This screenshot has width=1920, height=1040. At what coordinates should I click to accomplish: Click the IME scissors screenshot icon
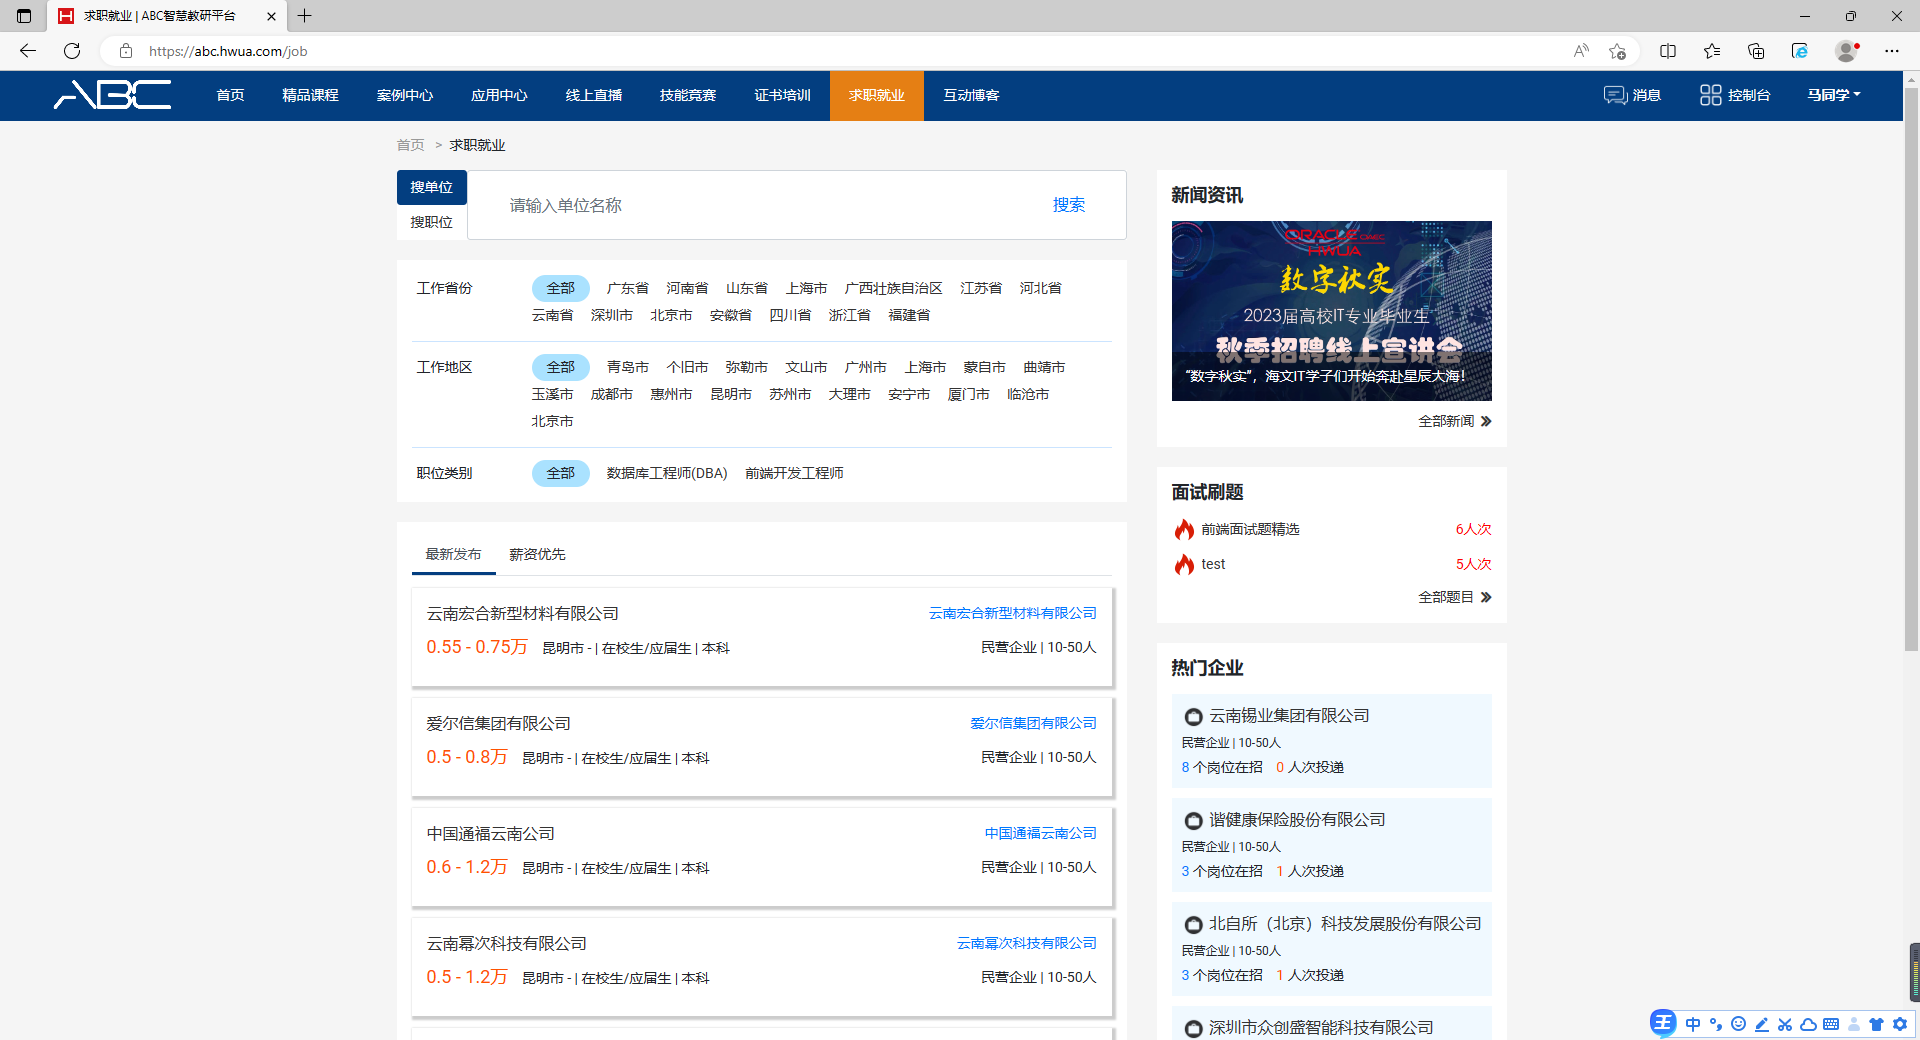(x=1785, y=1024)
